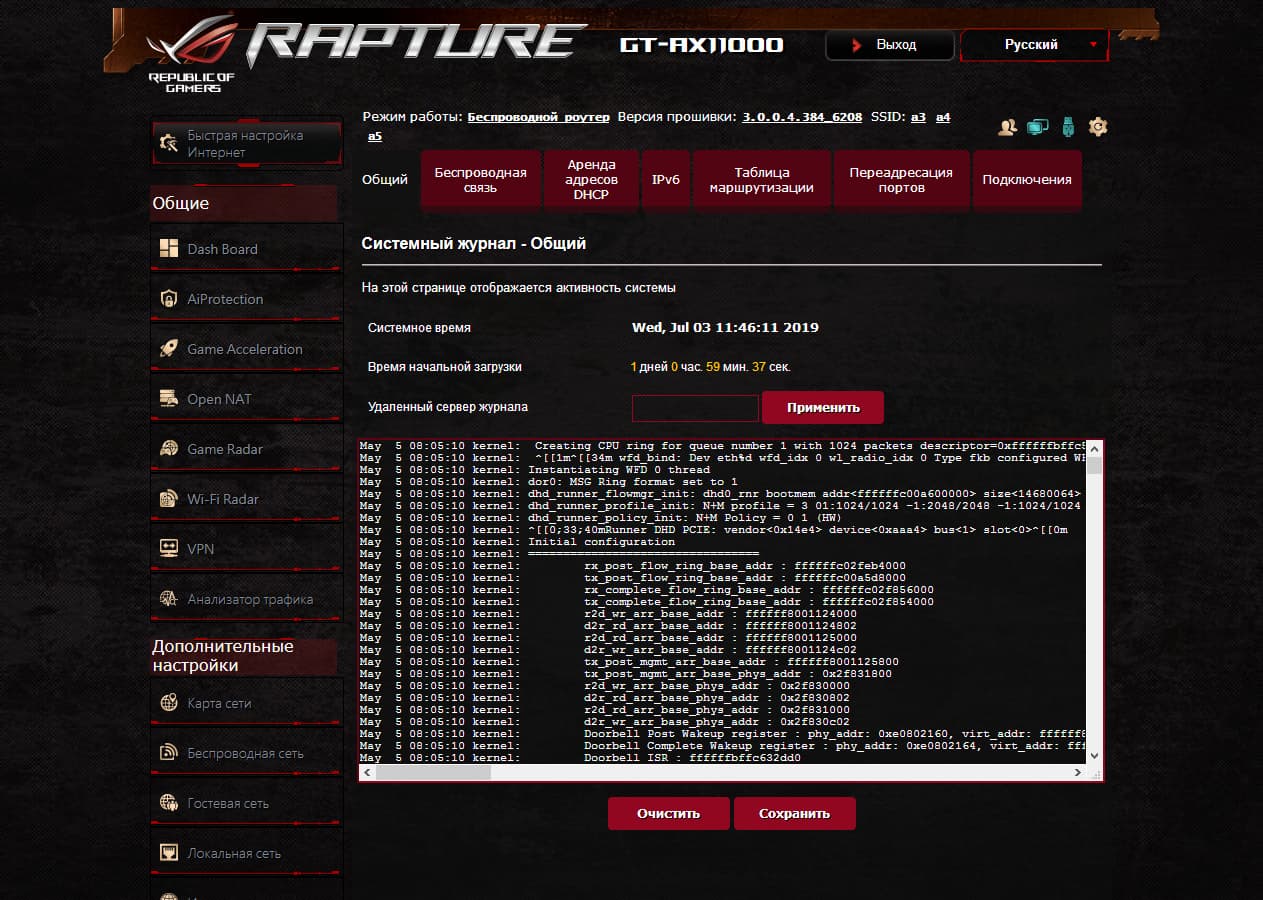Click the horizontal scrollbar right arrow
The width and height of the screenshot is (1263, 900).
(1077, 773)
